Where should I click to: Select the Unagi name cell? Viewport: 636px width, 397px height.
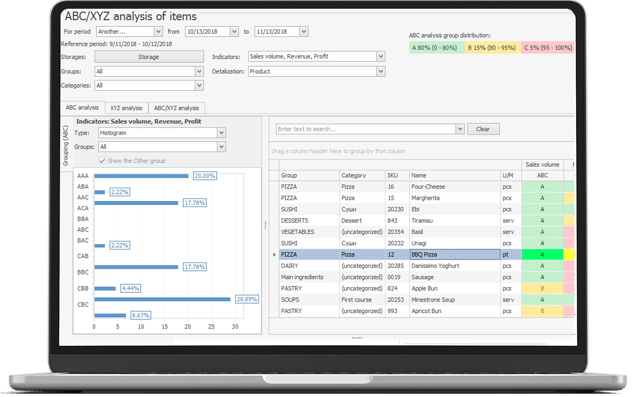point(455,244)
